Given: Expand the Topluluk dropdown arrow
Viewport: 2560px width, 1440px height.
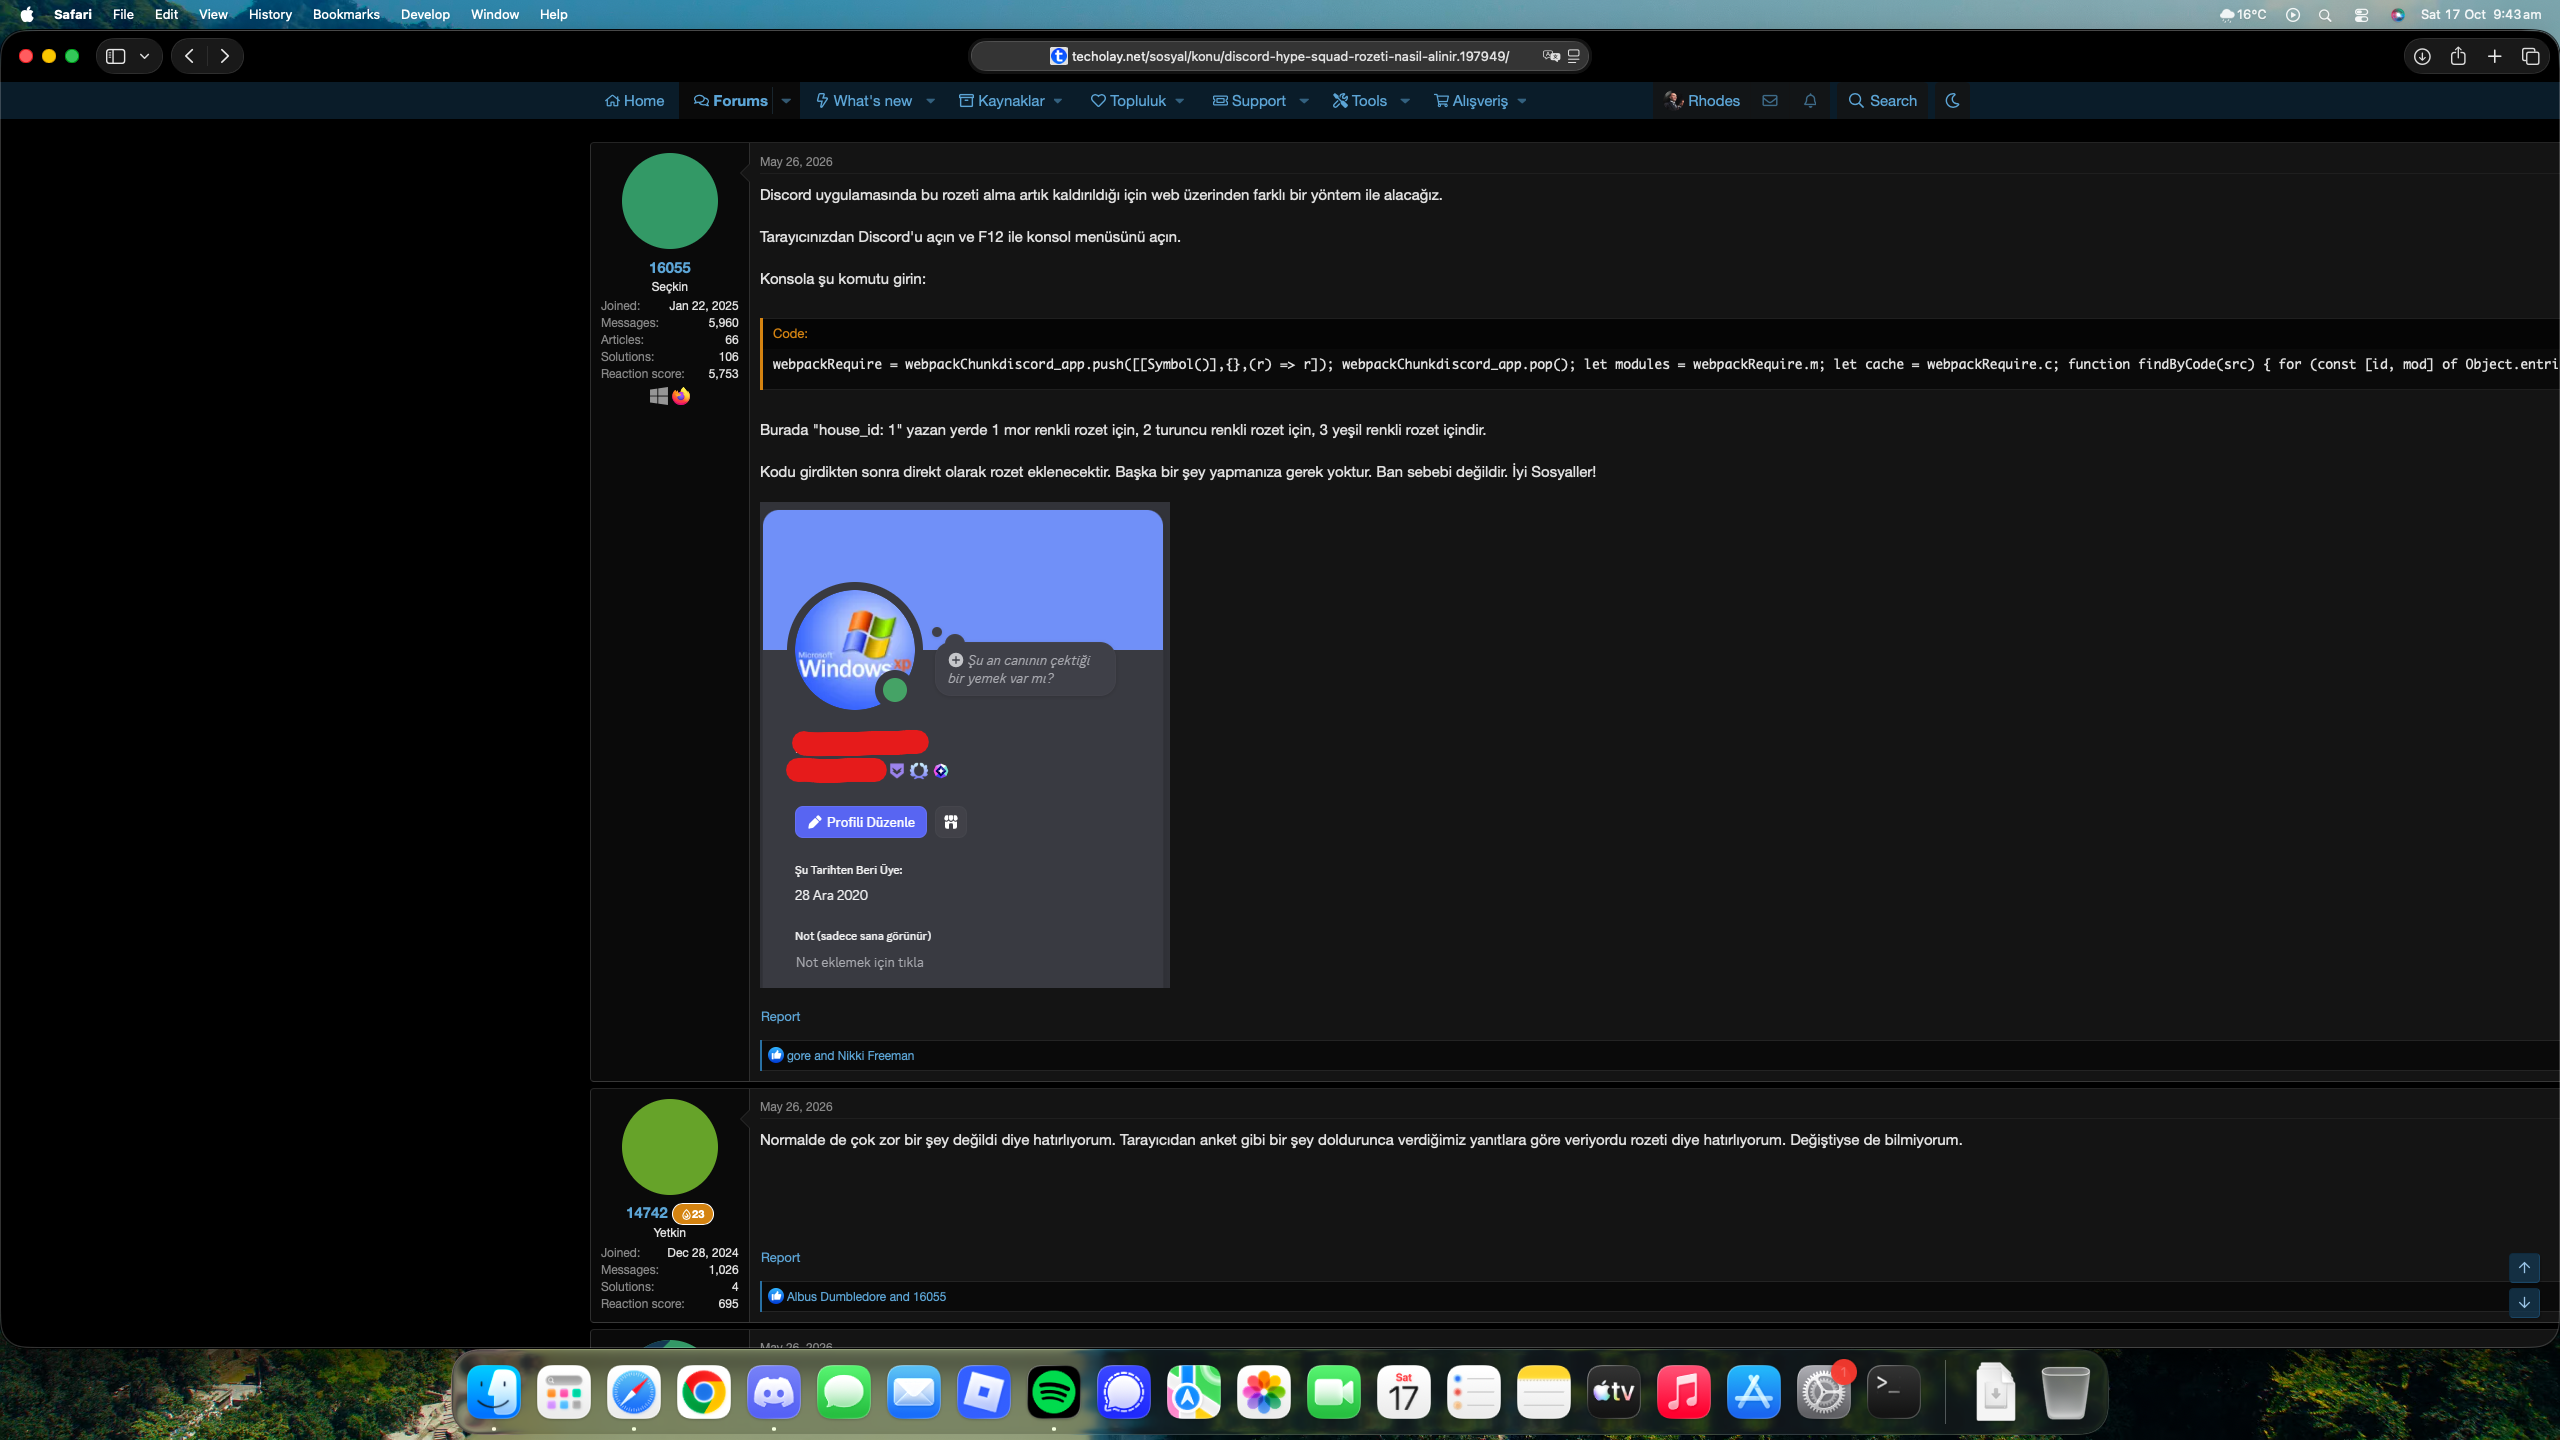Looking at the screenshot, I should pyautogui.click(x=1180, y=100).
